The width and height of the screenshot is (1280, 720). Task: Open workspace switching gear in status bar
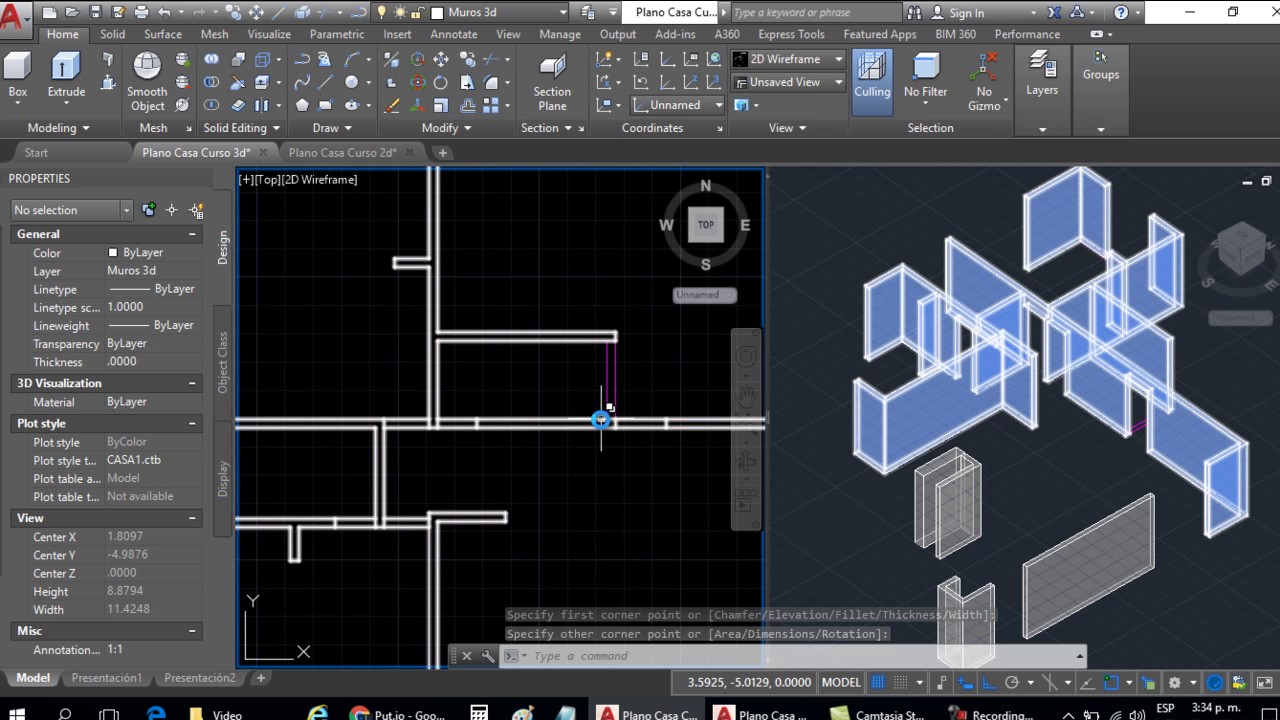point(1175,683)
